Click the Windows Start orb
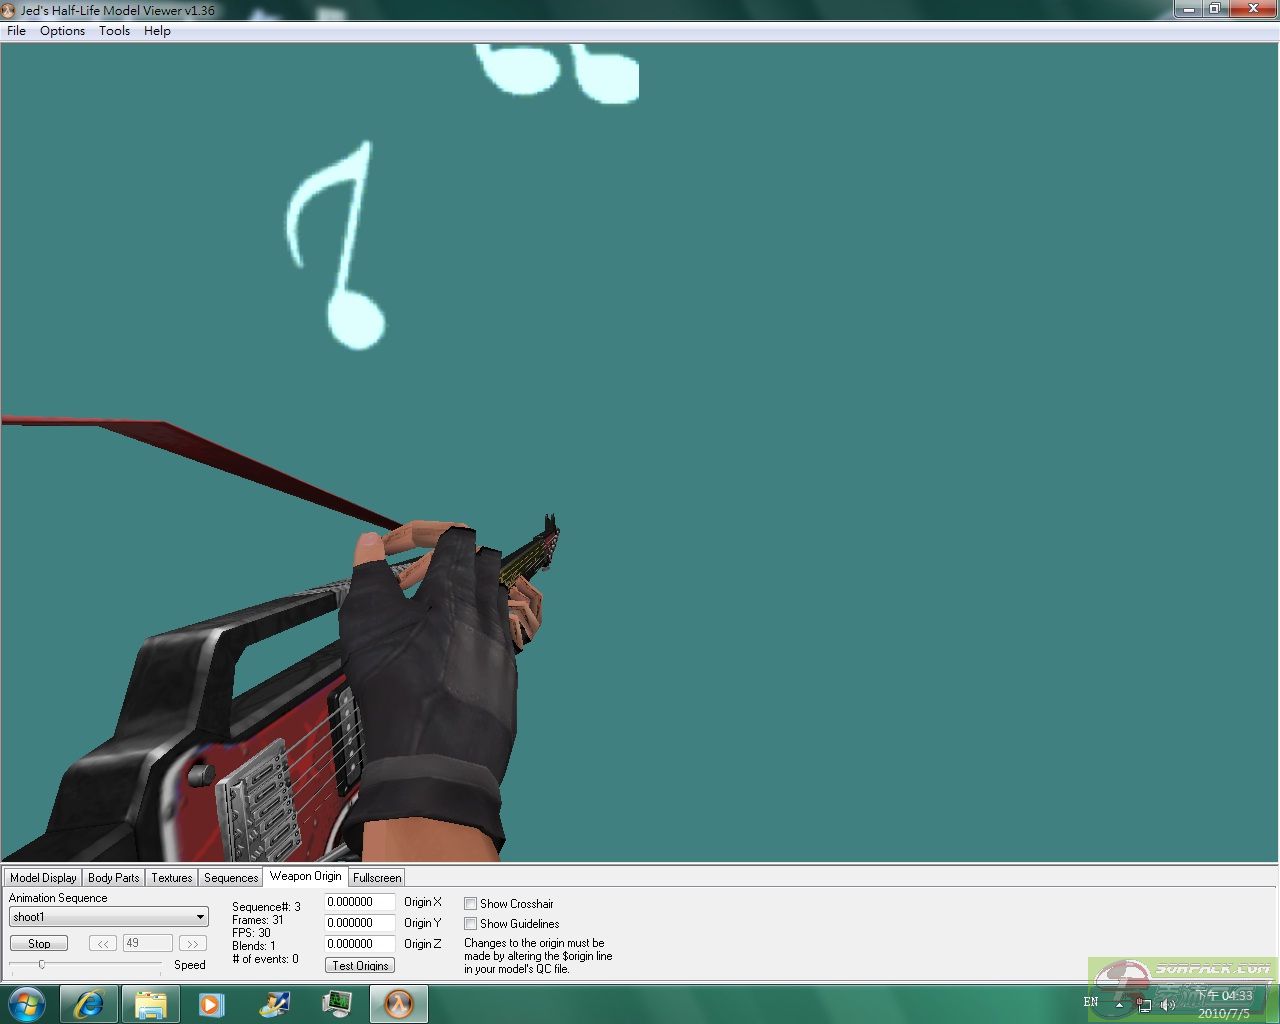Viewport: 1280px width, 1024px height. (x=27, y=1004)
